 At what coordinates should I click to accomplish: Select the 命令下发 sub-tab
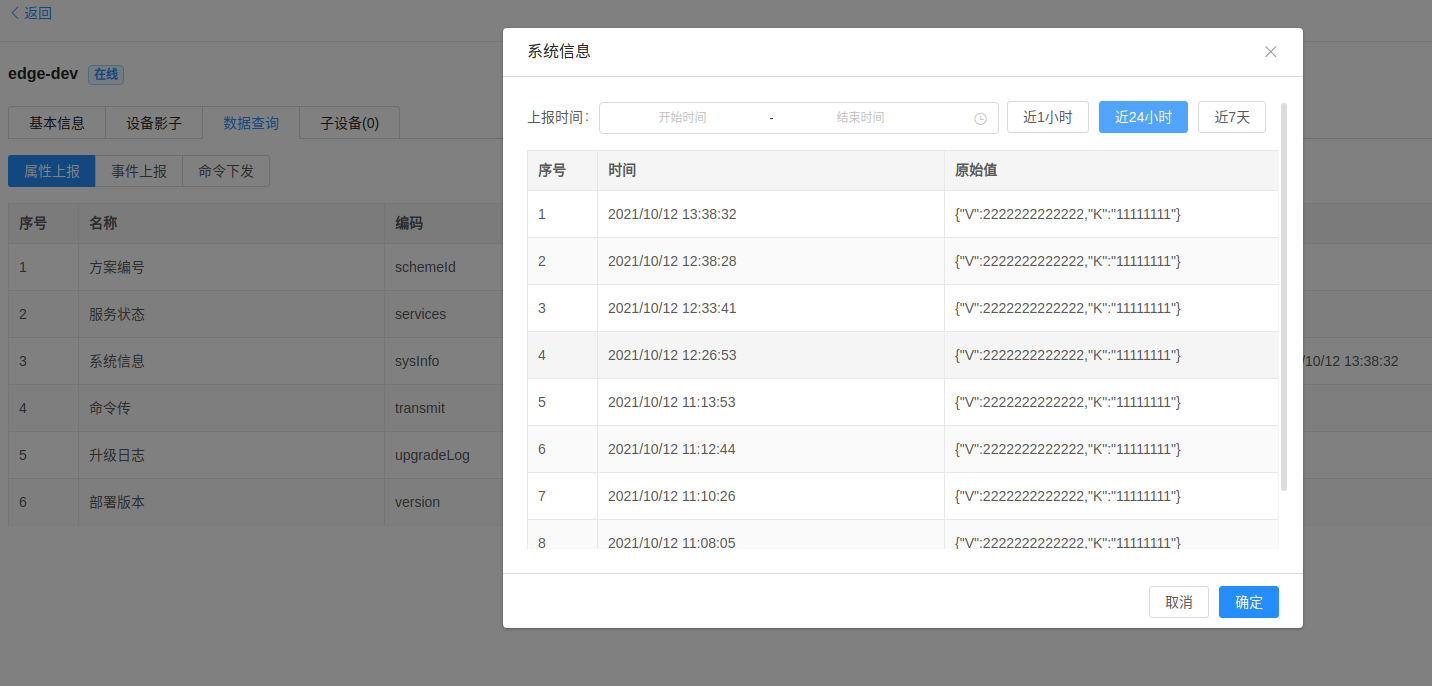pos(226,171)
